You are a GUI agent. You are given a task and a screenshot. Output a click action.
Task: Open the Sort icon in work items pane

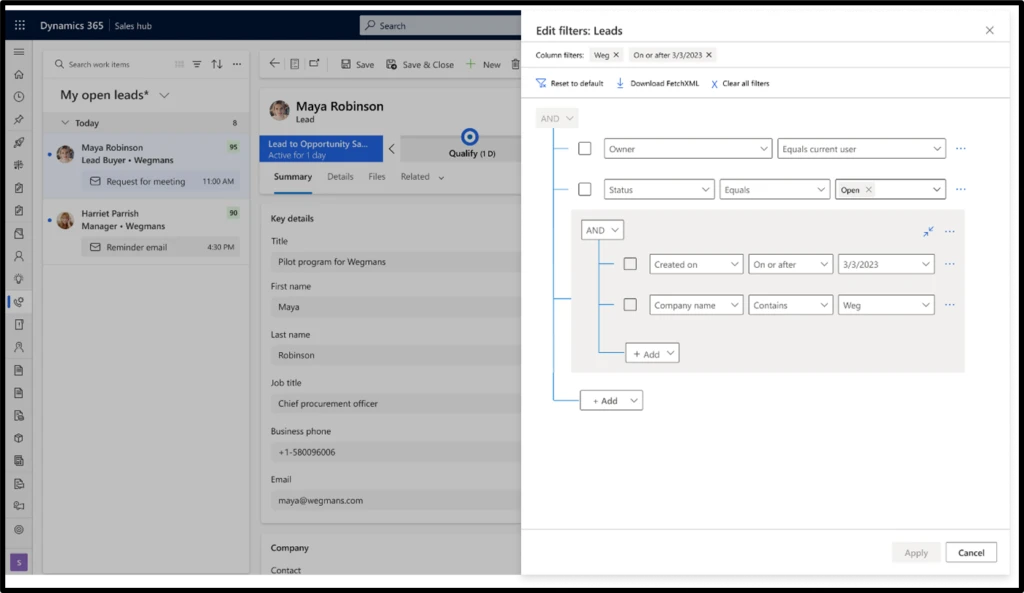216,63
